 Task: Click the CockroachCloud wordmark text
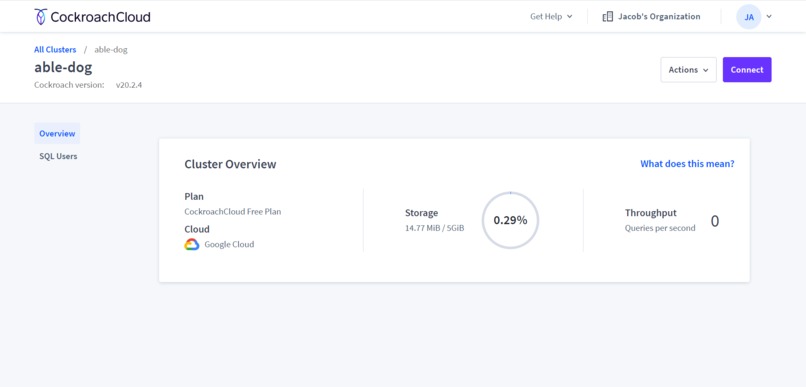(x=100, y=17)
